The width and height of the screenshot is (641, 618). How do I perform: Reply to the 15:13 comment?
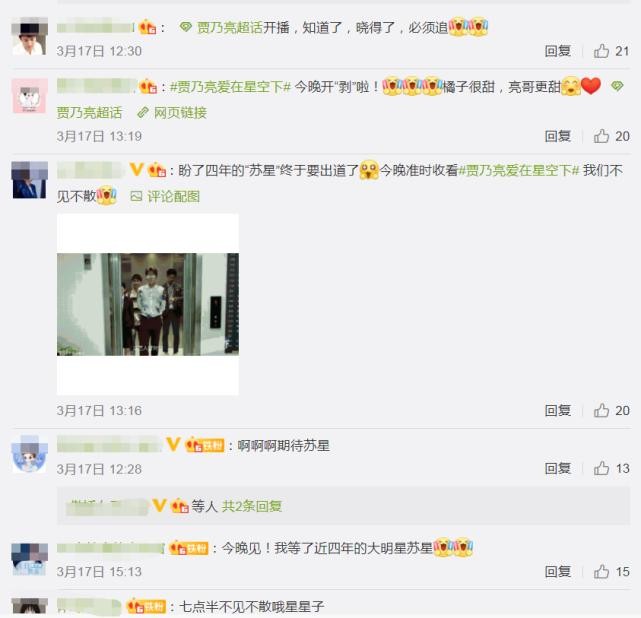558,571
